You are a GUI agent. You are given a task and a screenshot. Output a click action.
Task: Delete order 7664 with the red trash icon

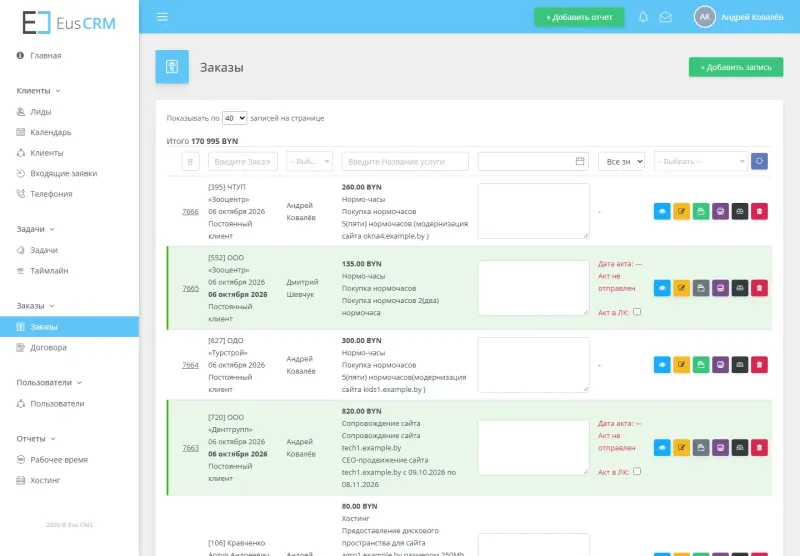(759, 365)
